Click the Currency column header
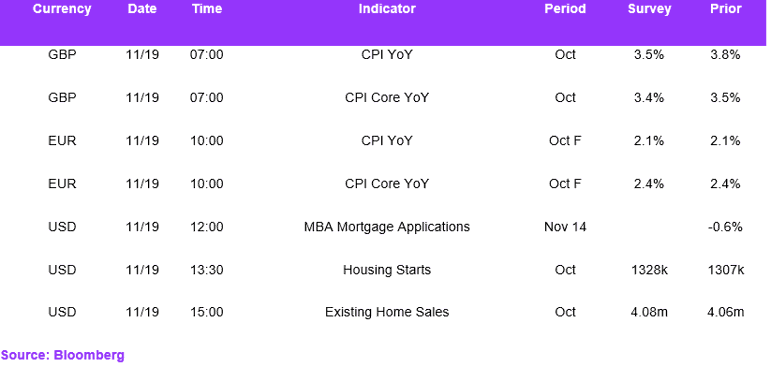The image size is (770, 367). point(62,9)
